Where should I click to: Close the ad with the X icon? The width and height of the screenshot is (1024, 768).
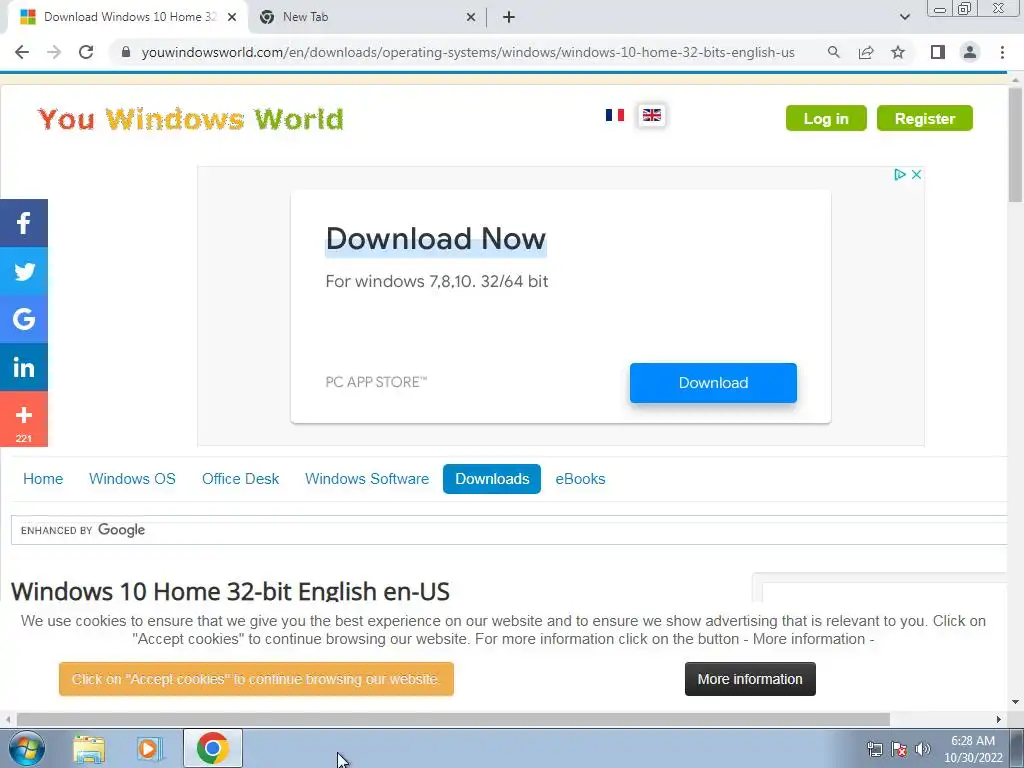pyautogui.click(x=916, y=174)
